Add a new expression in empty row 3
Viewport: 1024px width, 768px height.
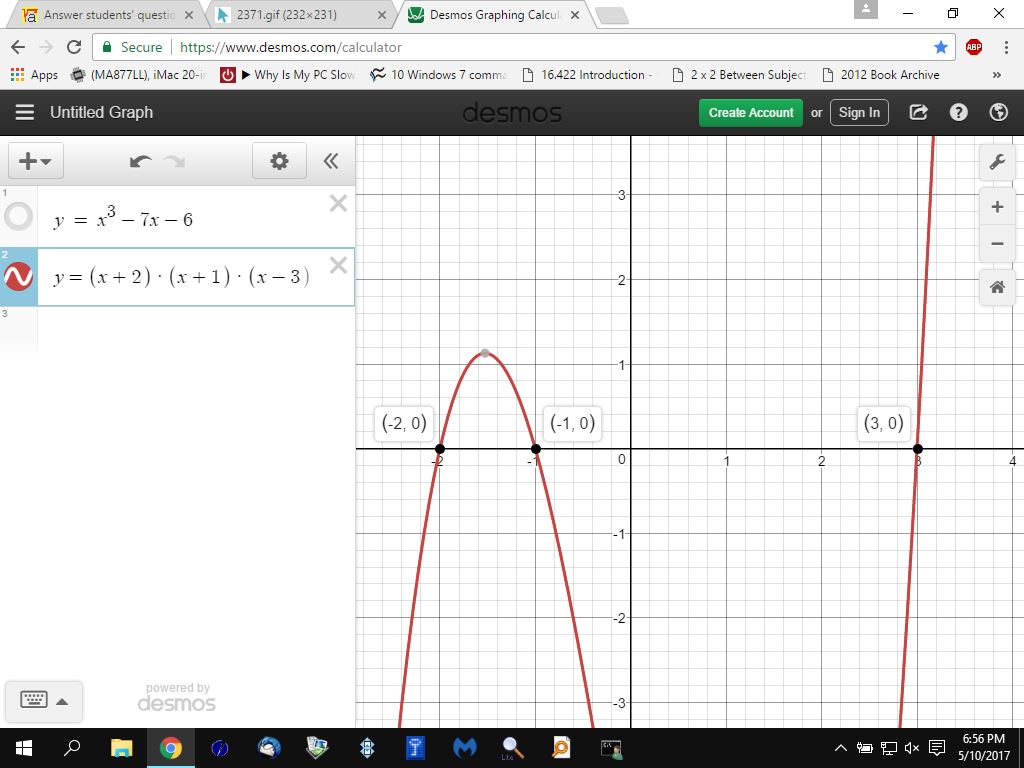[x=196, y=332]
